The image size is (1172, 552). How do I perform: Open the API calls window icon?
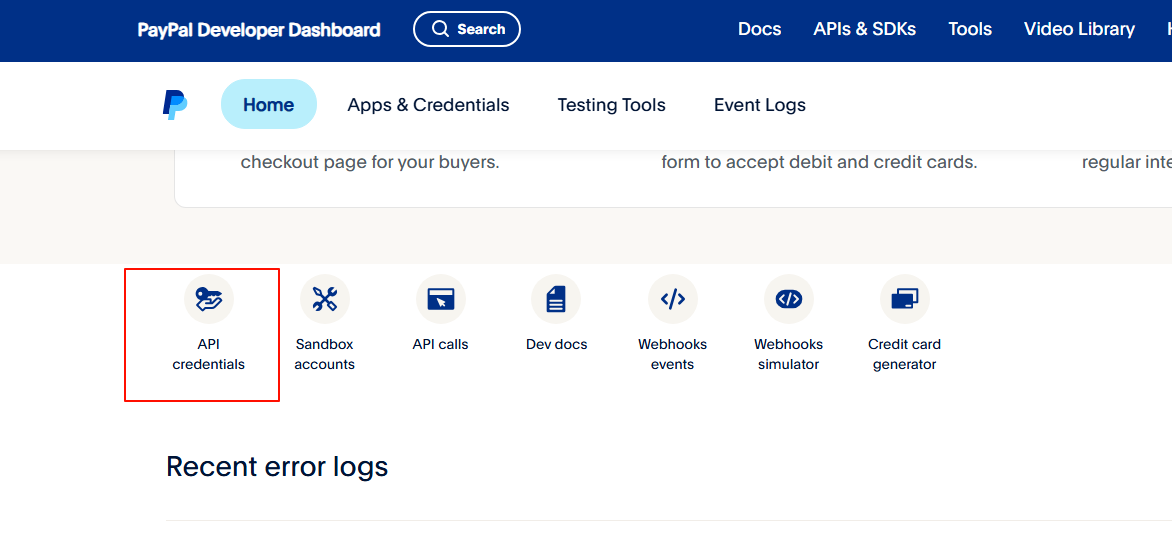[440, 299]
